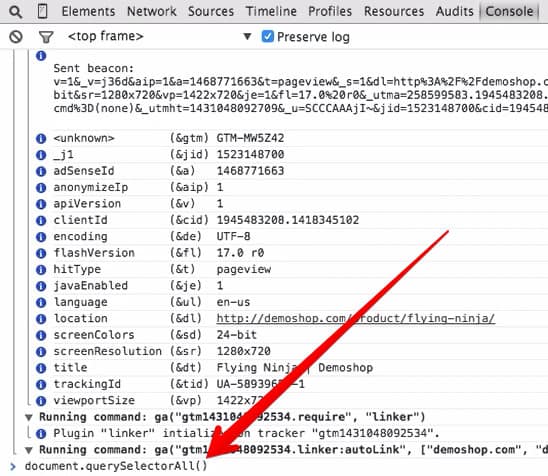This screenshot has height=476, width=548.
Task: Collapse the require linker command group
Action: tap(29, 417)
